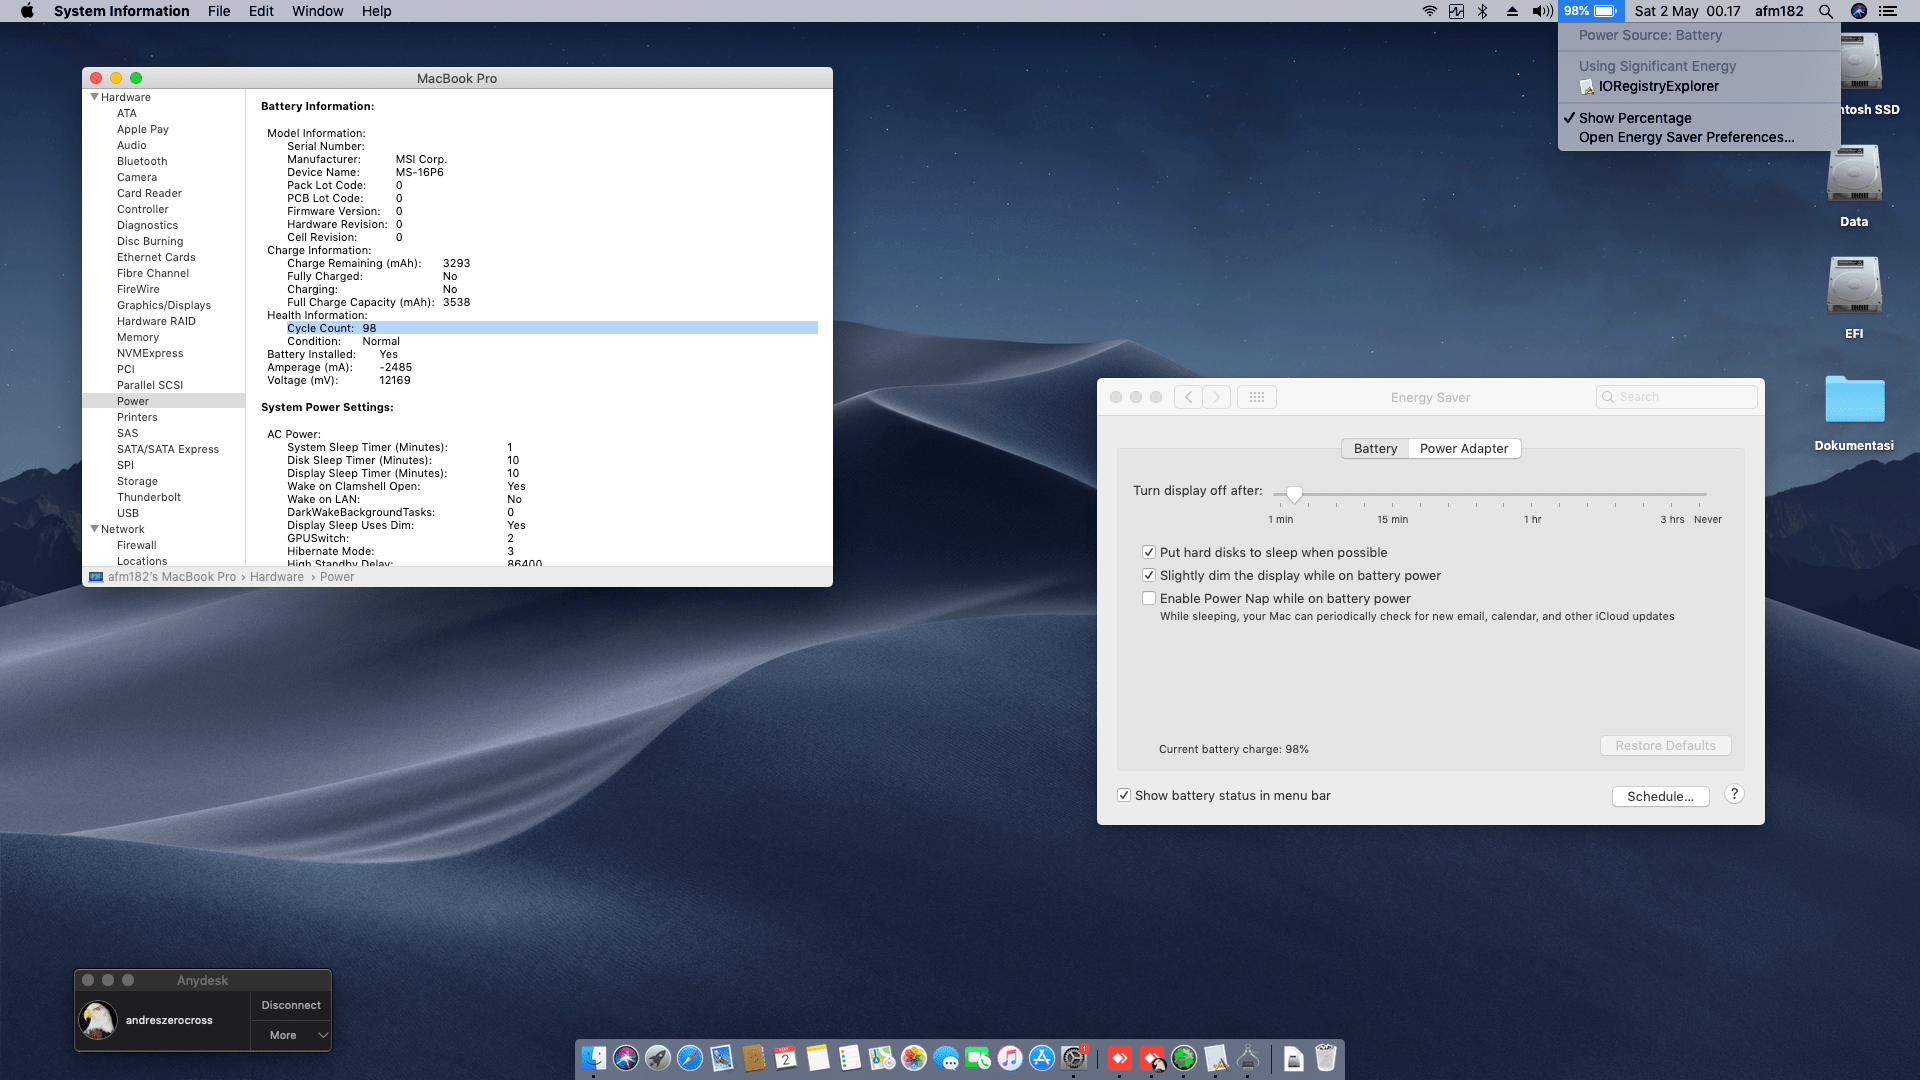1920x1080 pixels.
Task: Open the Edit menu
Action: (261, 11)
